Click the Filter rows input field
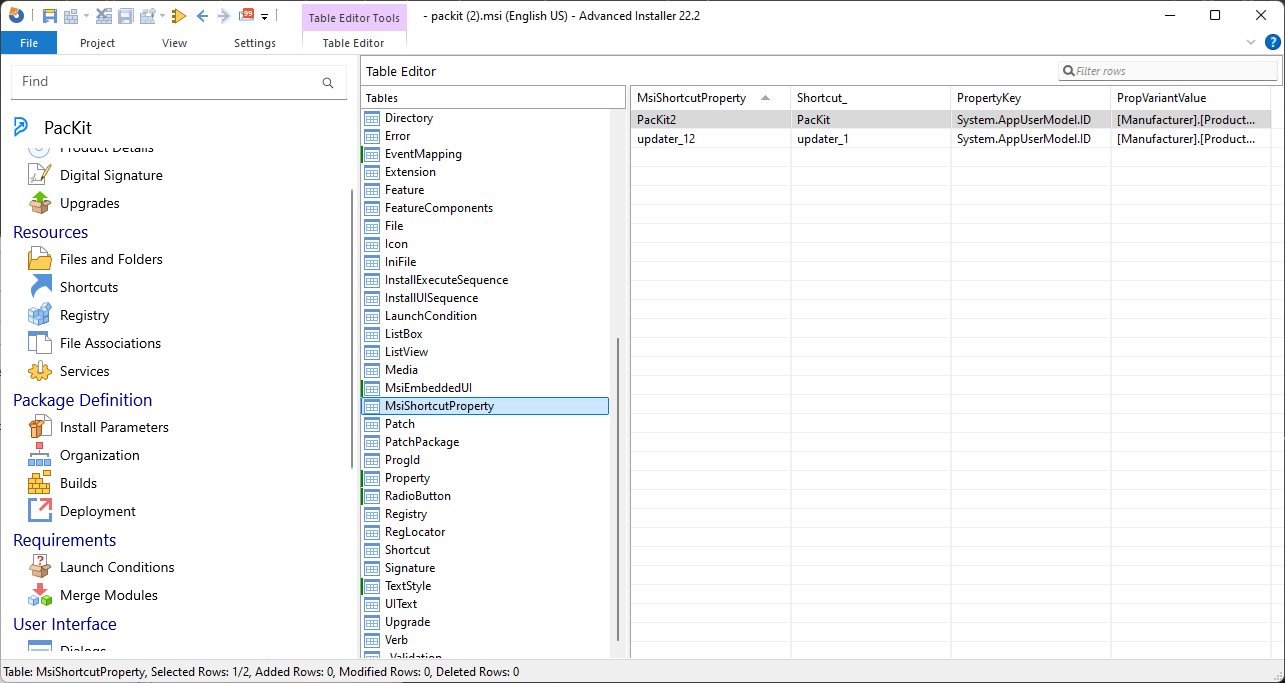This screenshot has width=1285, height=683. click(1168, 71)
